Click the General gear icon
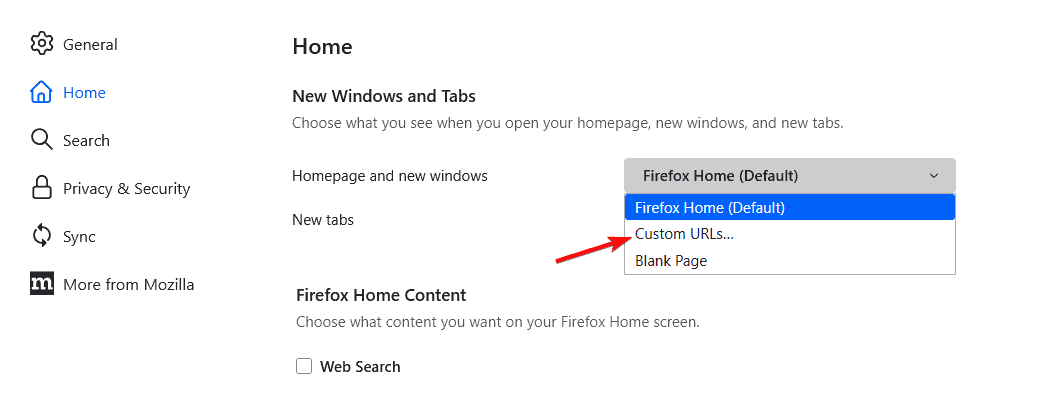 [41, 44]
